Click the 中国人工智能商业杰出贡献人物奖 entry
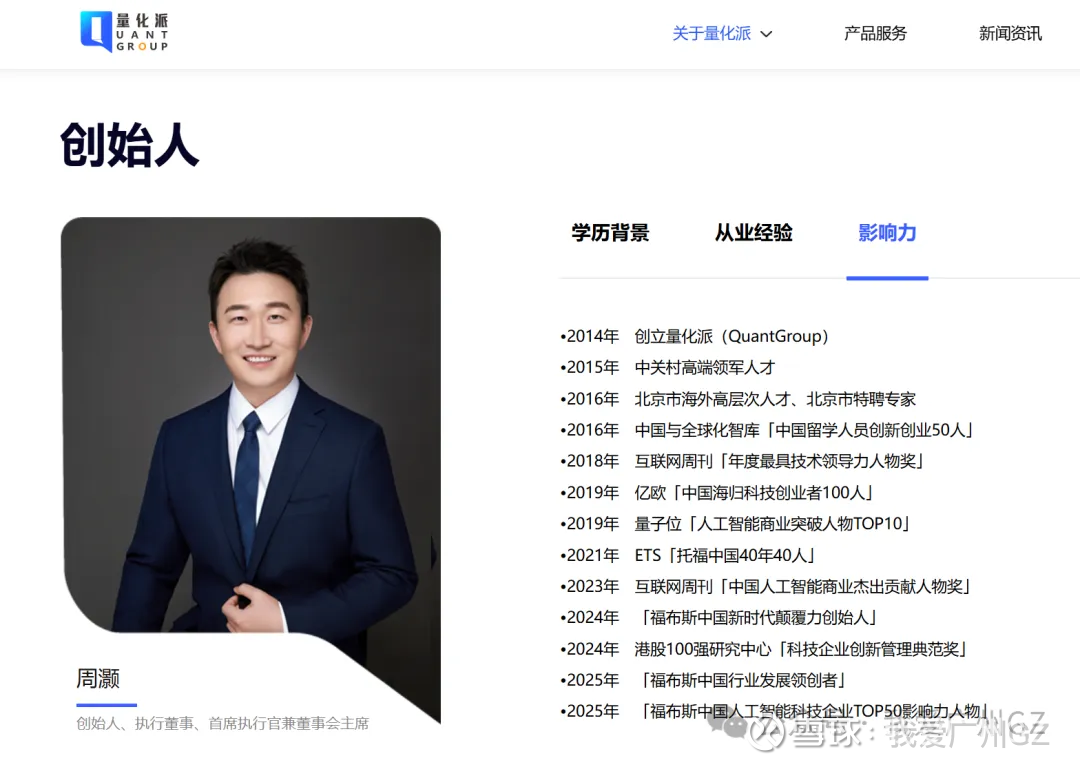The height and width of the screenshot is (767, 1080). (766, 586)
